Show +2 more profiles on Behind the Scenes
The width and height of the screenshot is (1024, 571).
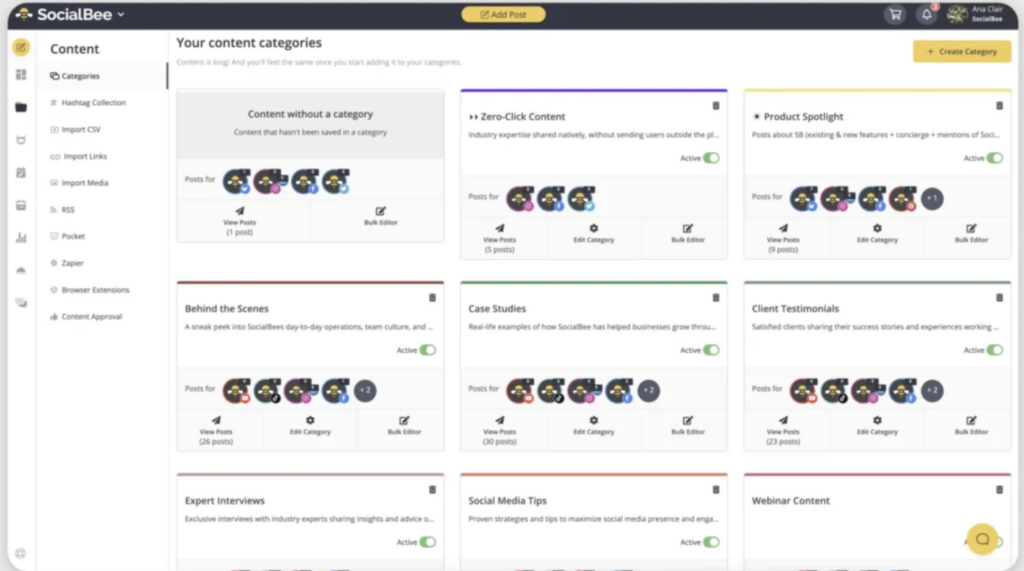tap(365, 390)
